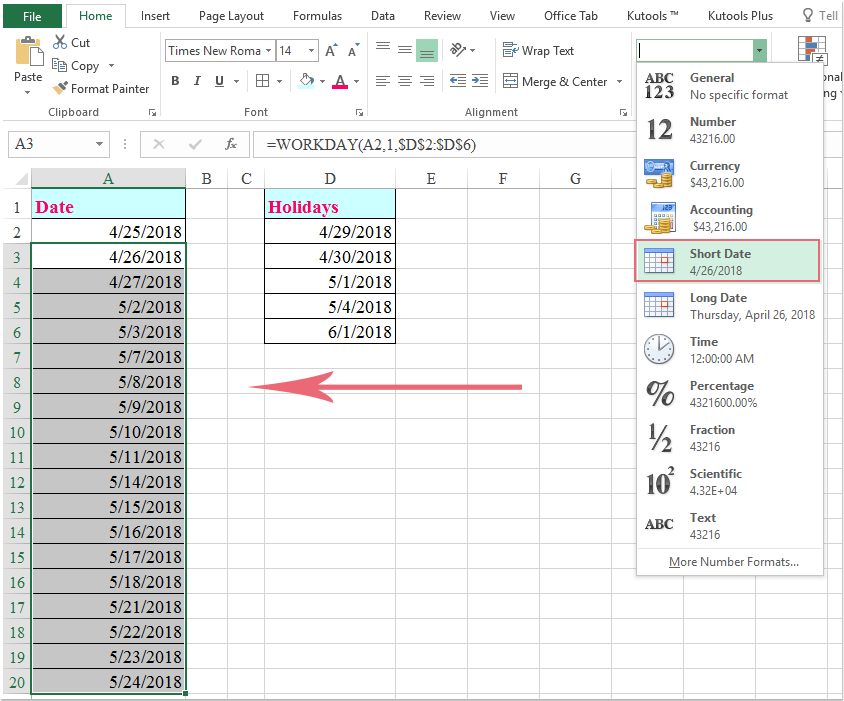This screenshot has width=844, height=701.
Task: Toggle bold formatting on selection
Action: point(175,80)
